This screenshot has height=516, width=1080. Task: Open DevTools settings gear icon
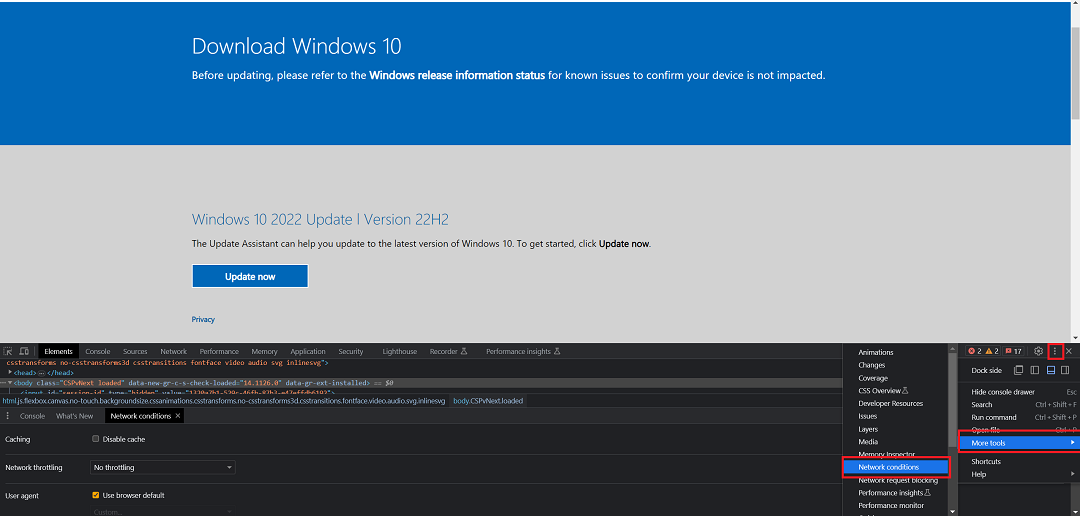click(1039, 351)
